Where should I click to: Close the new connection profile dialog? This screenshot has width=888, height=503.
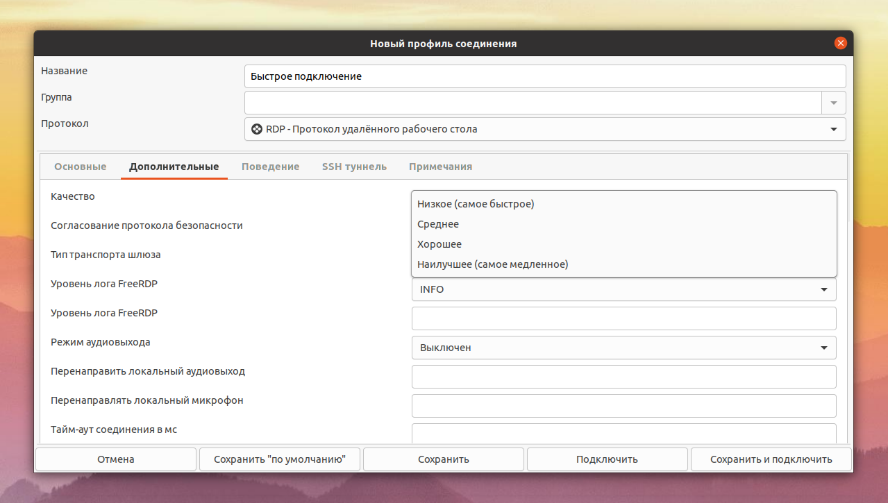840,43
